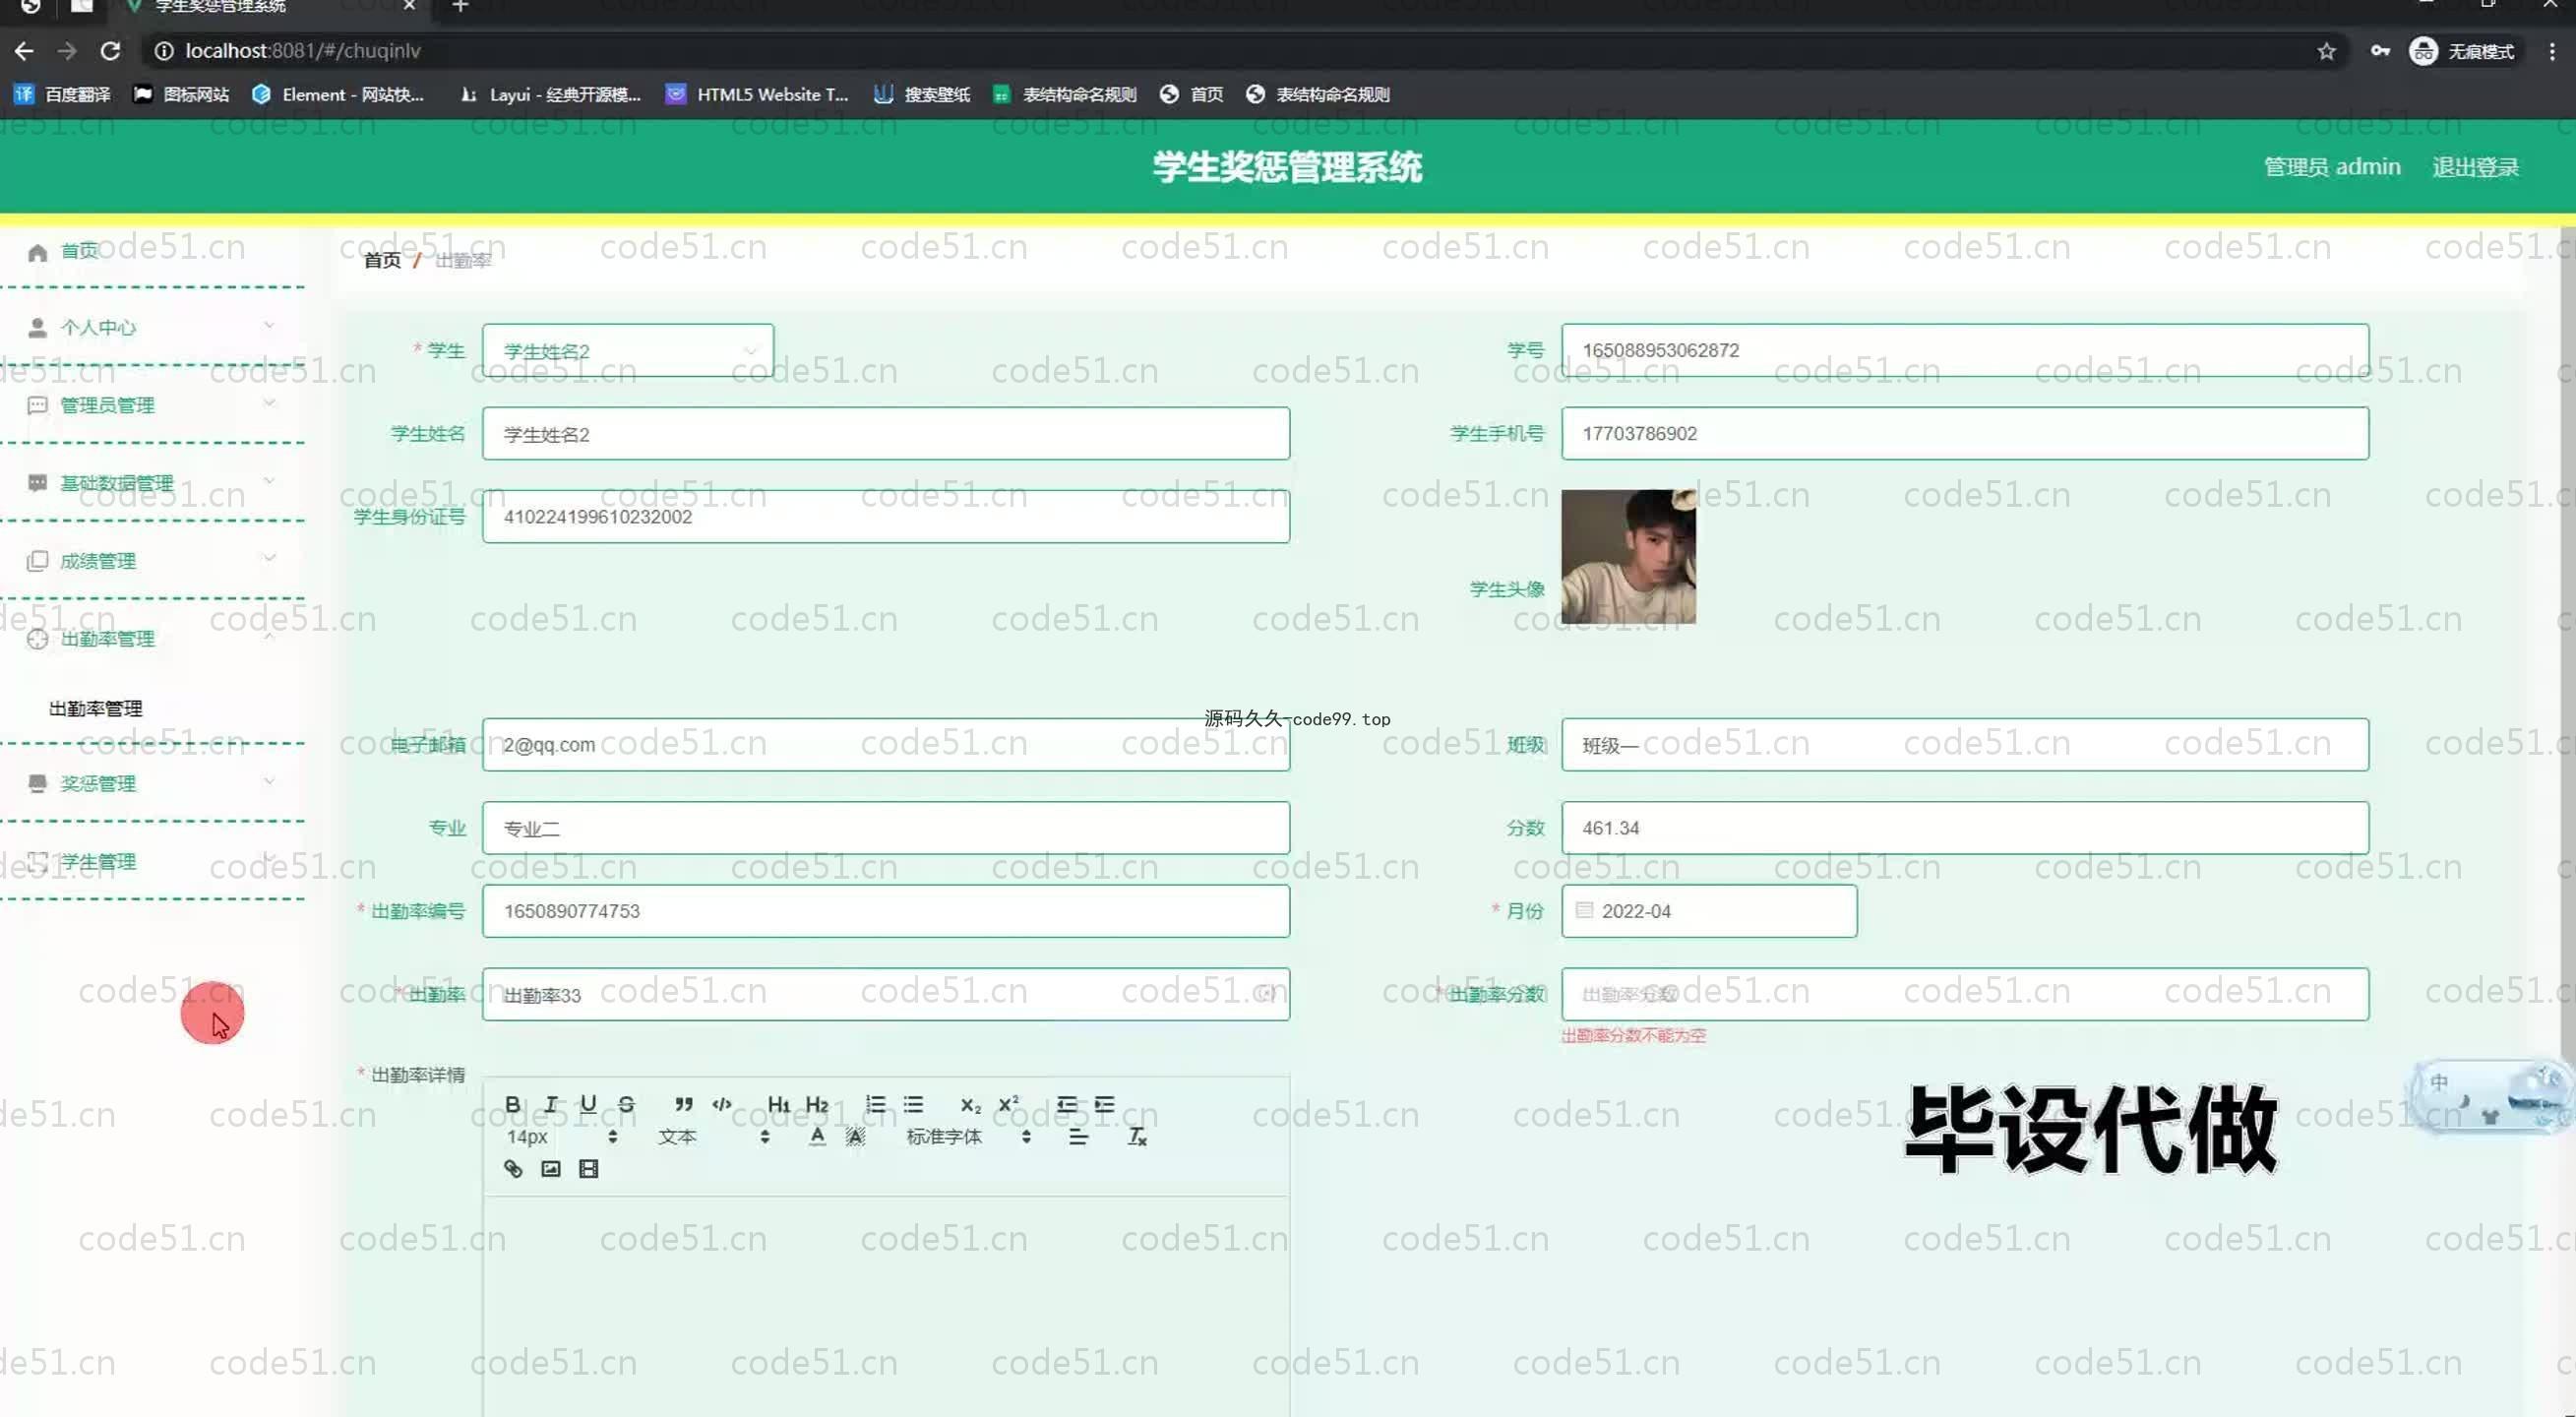Toggle strikethrough formatting in the editor
The width and height of the screenshot is (2576, 1417).
(626, 1104)
